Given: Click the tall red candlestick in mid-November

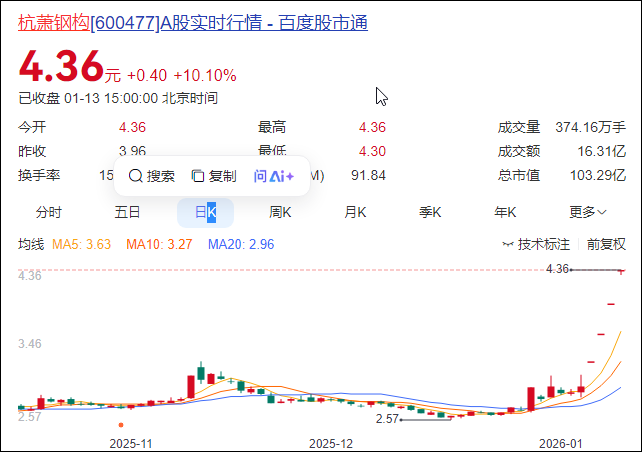Looking at the screenshot, I should coord(191,386).
